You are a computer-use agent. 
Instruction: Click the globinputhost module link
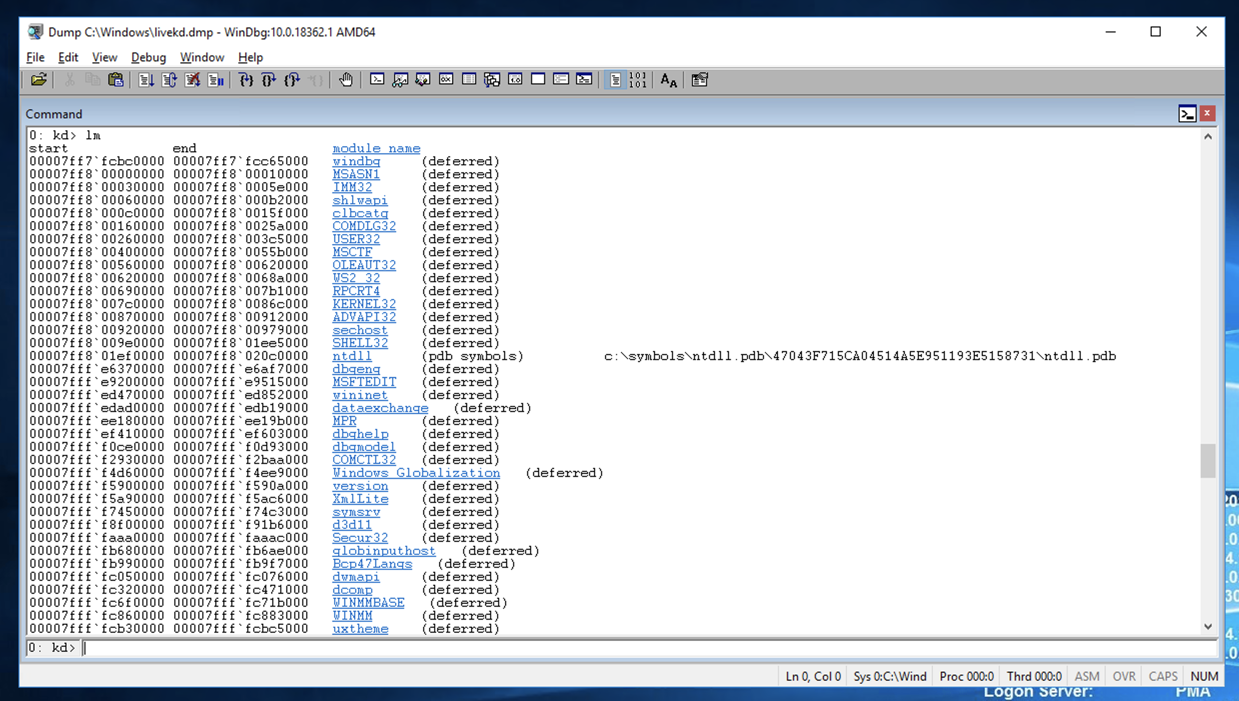click(384, 551)
